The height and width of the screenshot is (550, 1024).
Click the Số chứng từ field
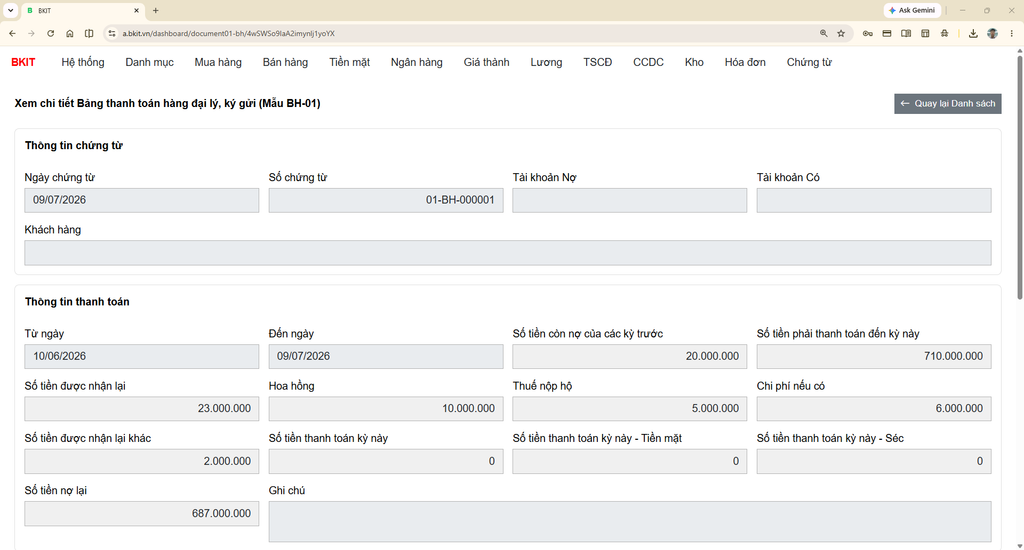click(386, 201)
